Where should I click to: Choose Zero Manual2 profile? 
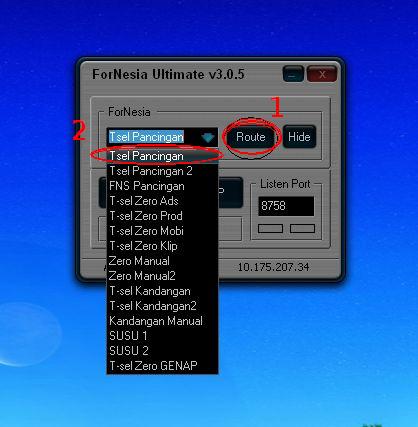pyautogui.click(x=162, y=276)
